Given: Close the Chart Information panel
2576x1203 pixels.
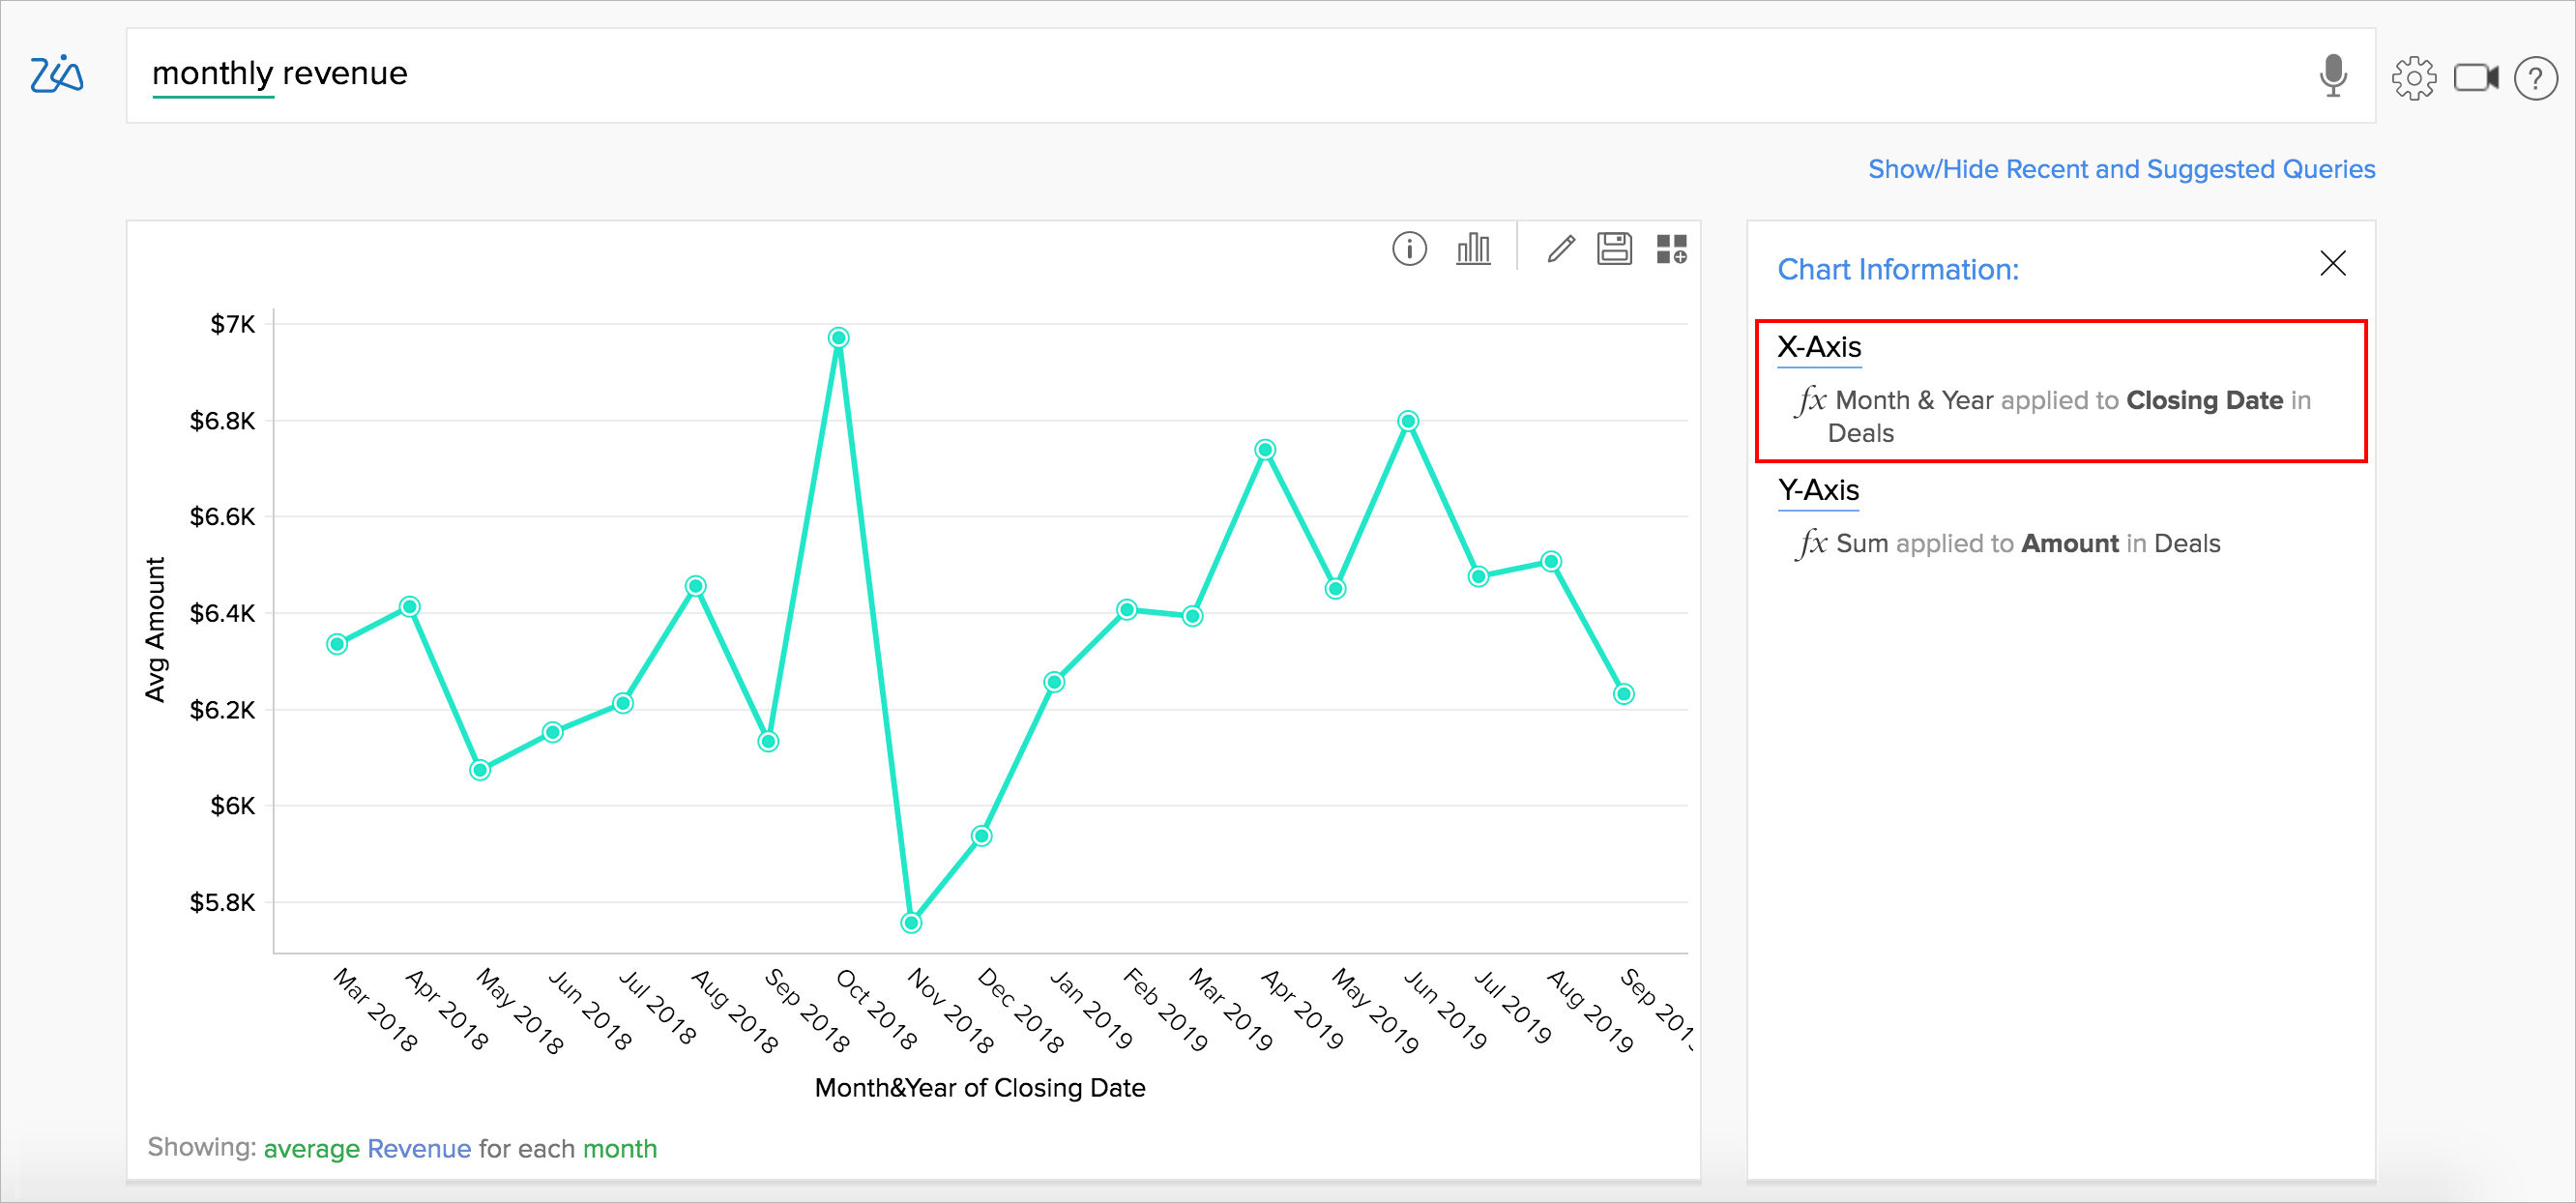Looking at the screenshot, I should (x=2332, y=263).
